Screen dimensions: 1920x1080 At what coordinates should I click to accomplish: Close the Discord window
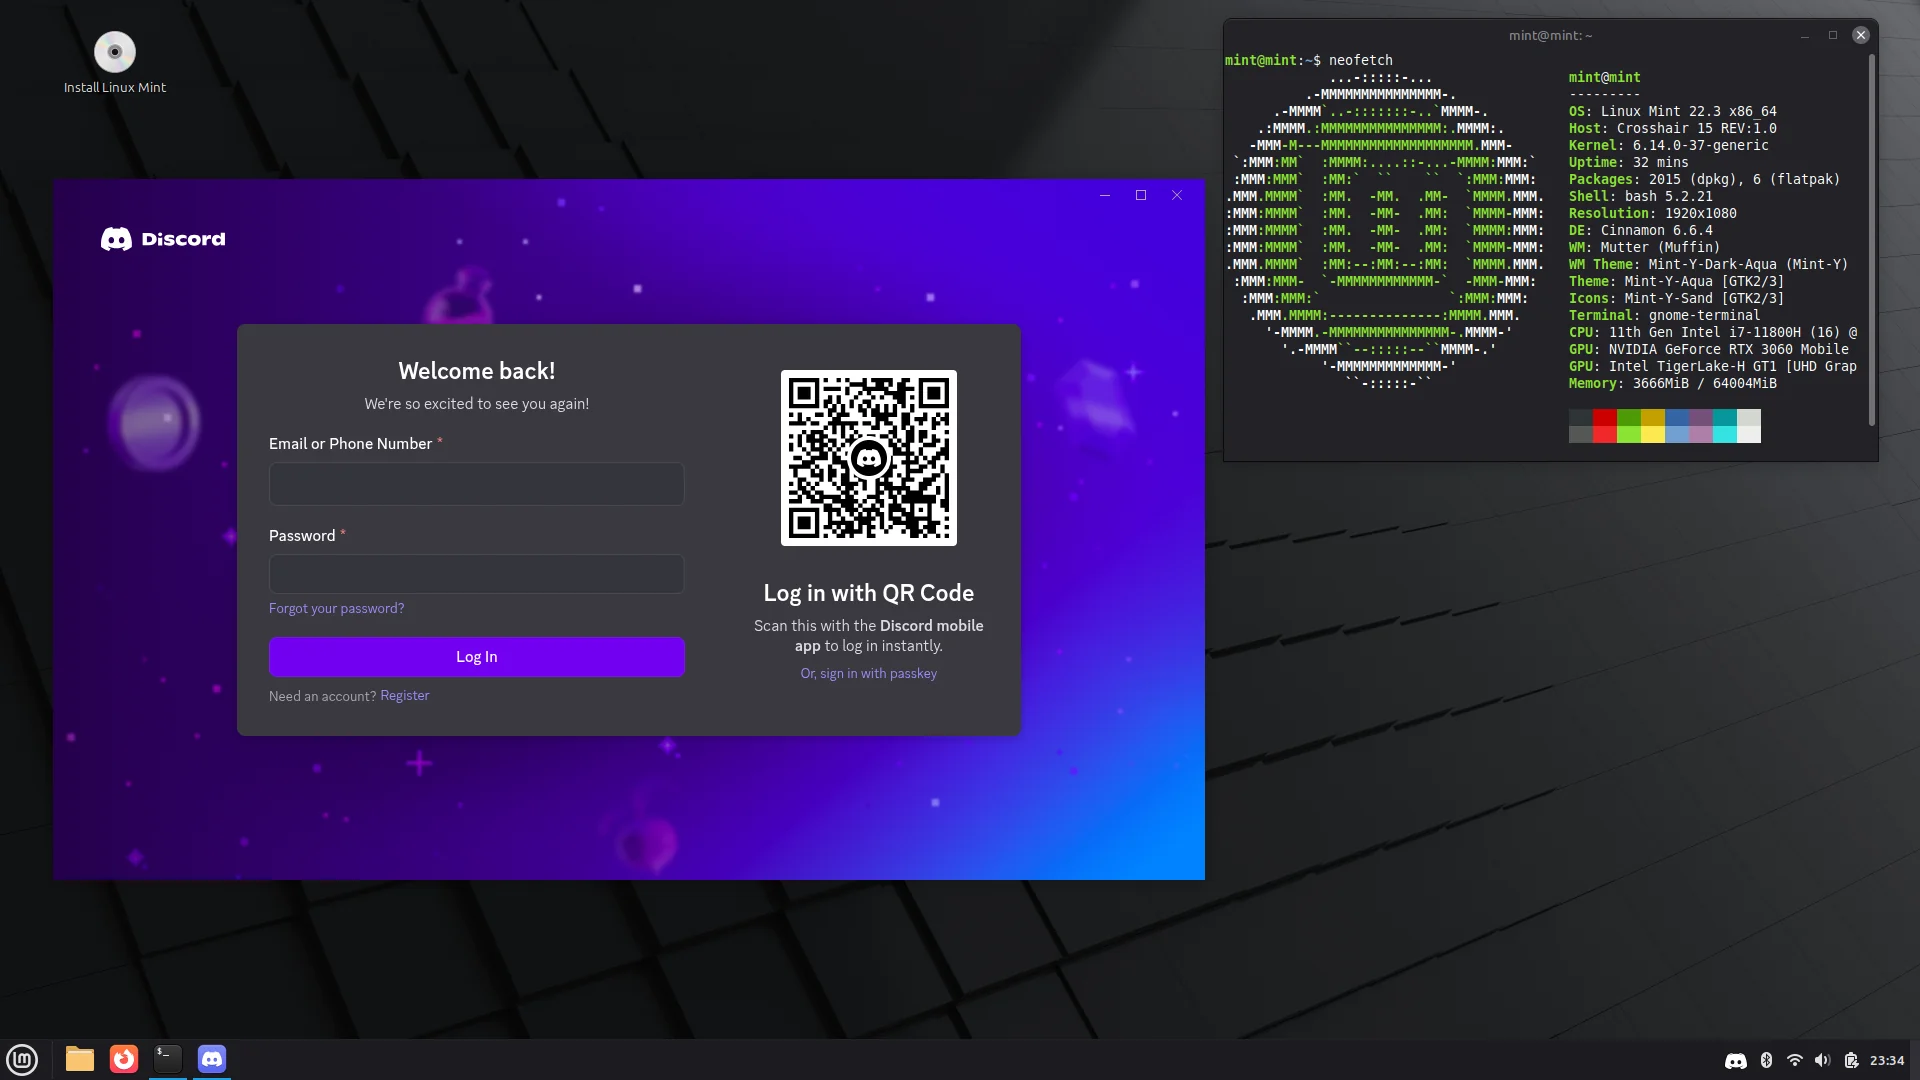tap(1177, 195)
